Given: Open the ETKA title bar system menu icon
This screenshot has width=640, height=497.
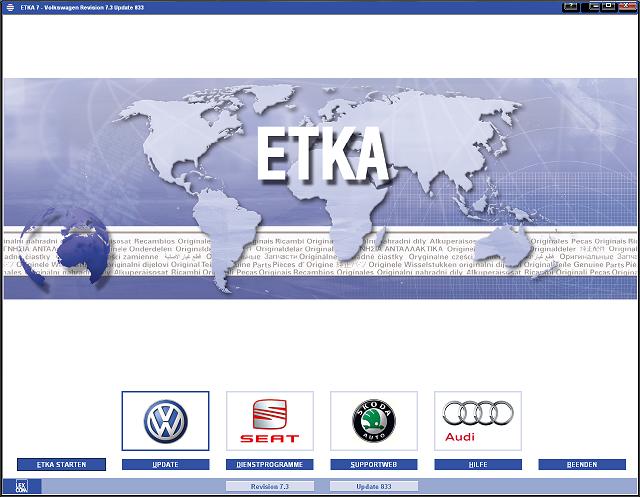Looking at the screenshot, I should [10, 7].
